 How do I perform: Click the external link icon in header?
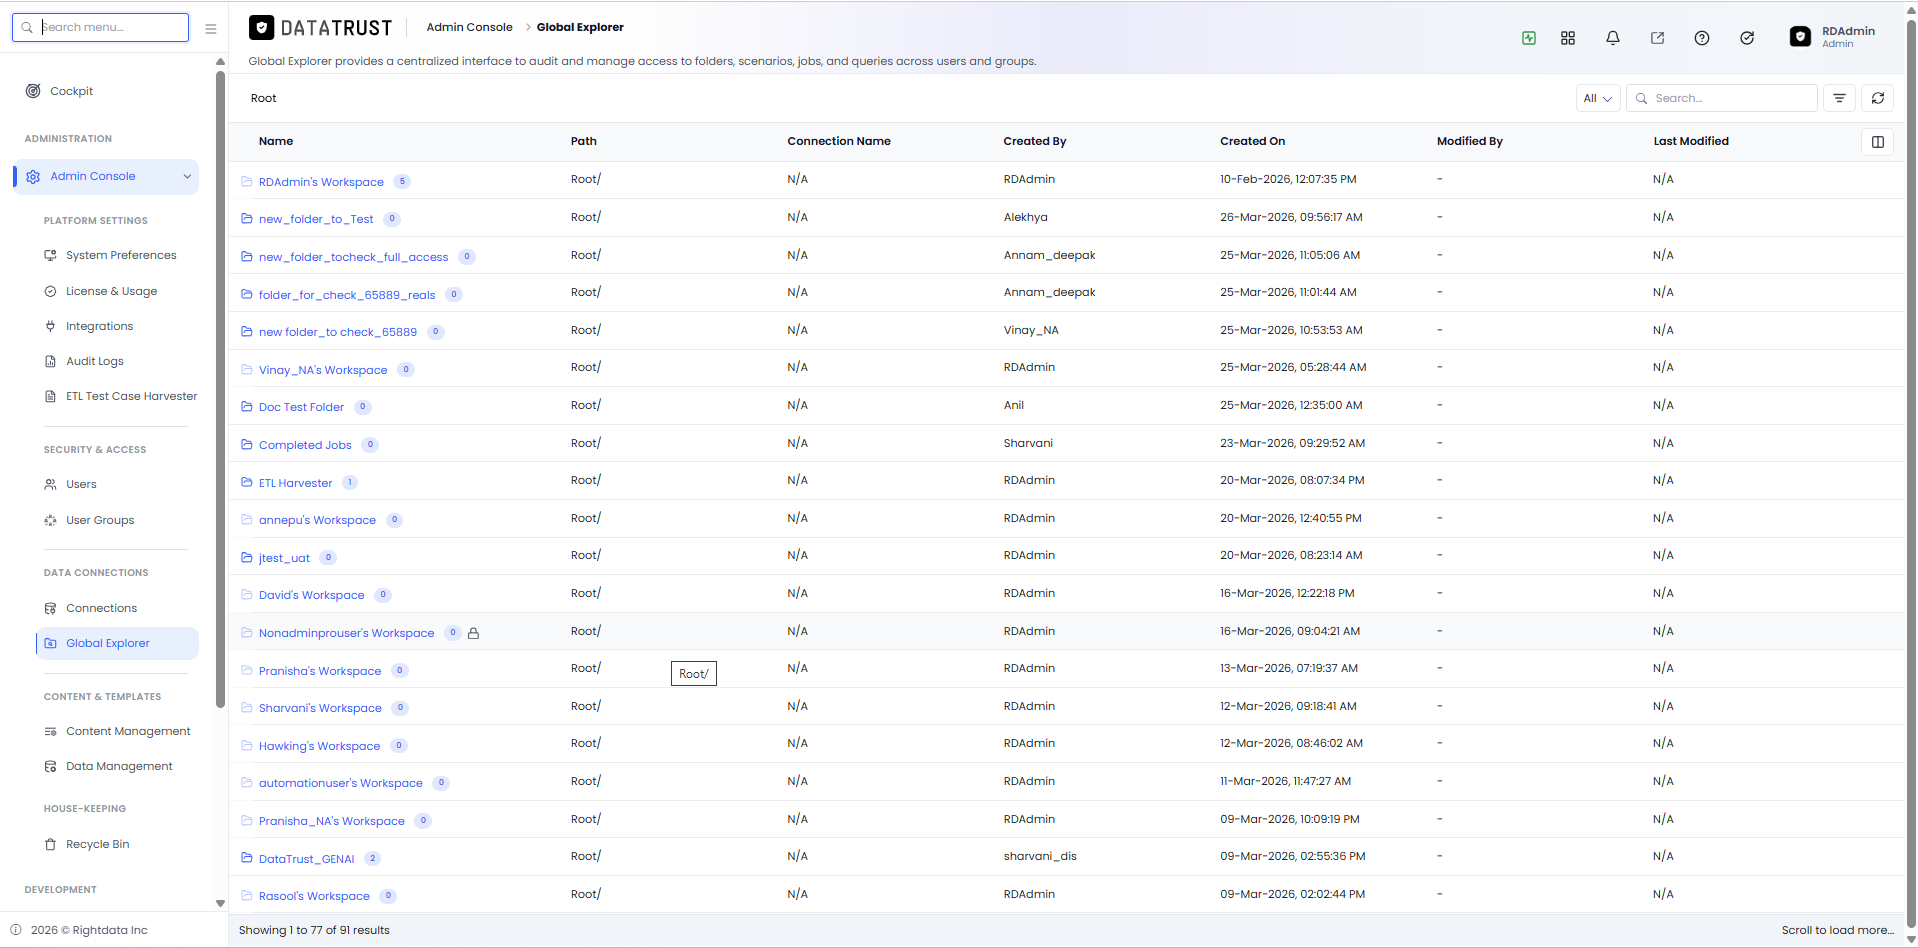[x=1657, y=38]
